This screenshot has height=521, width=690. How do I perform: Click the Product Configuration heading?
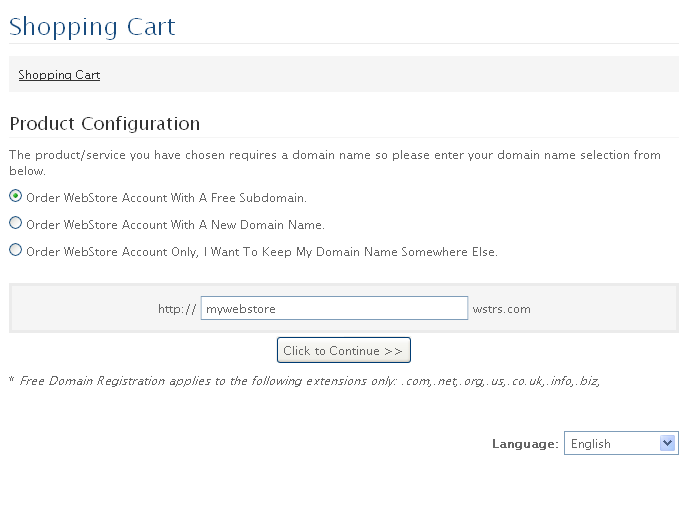(x=105, y=124)
